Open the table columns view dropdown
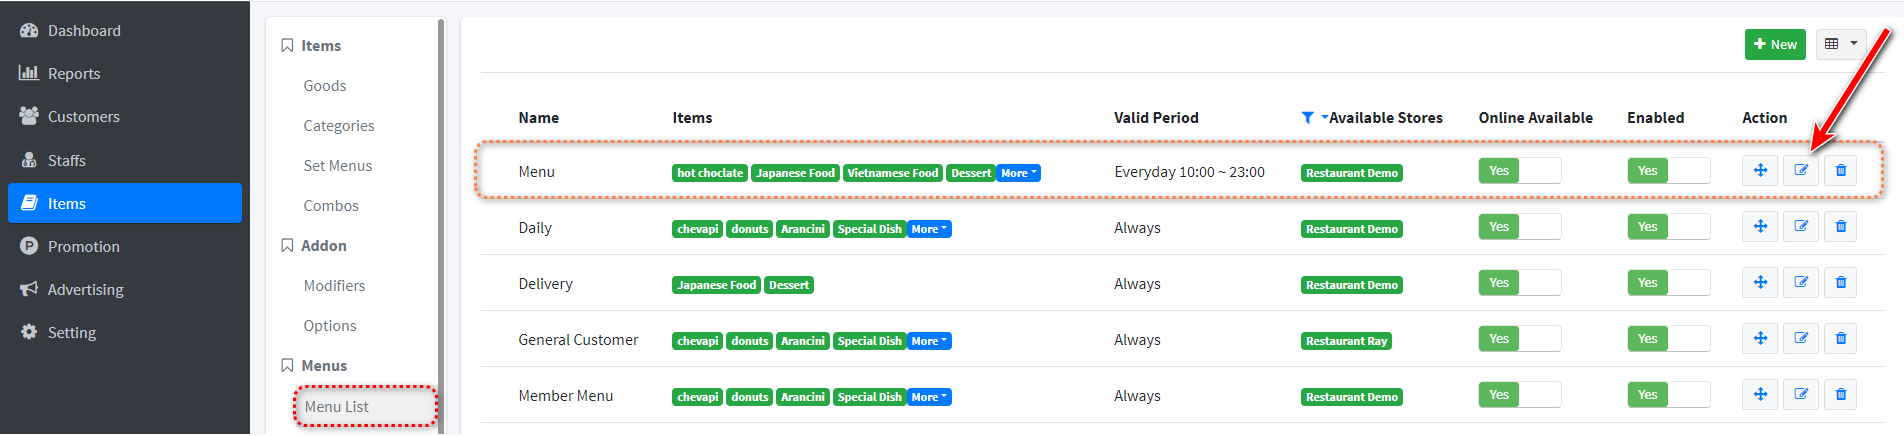 tap(1840, 44)
